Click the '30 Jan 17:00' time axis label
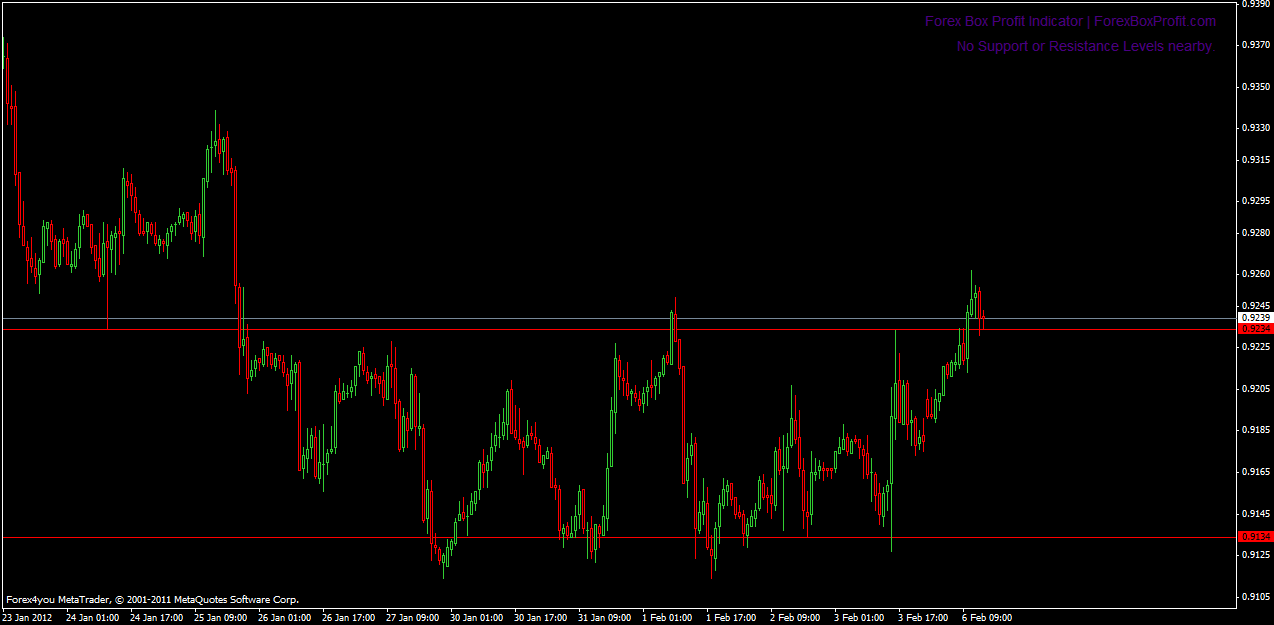 point(540,617)
